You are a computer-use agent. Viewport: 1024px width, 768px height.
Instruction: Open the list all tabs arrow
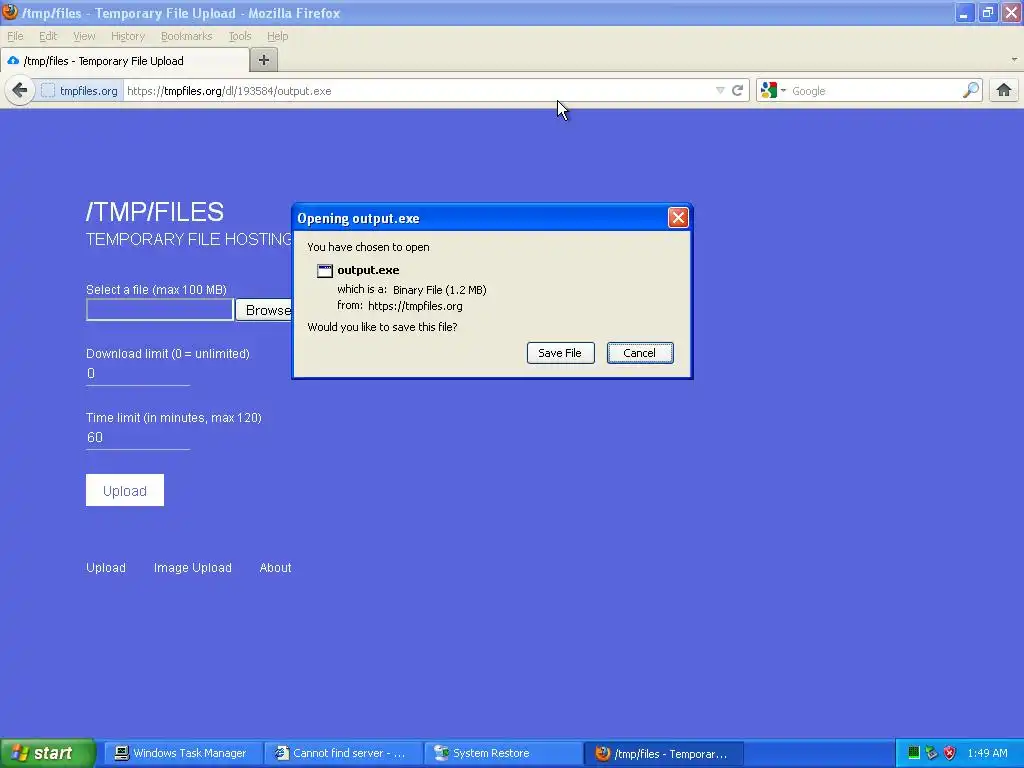(1014, 59)
